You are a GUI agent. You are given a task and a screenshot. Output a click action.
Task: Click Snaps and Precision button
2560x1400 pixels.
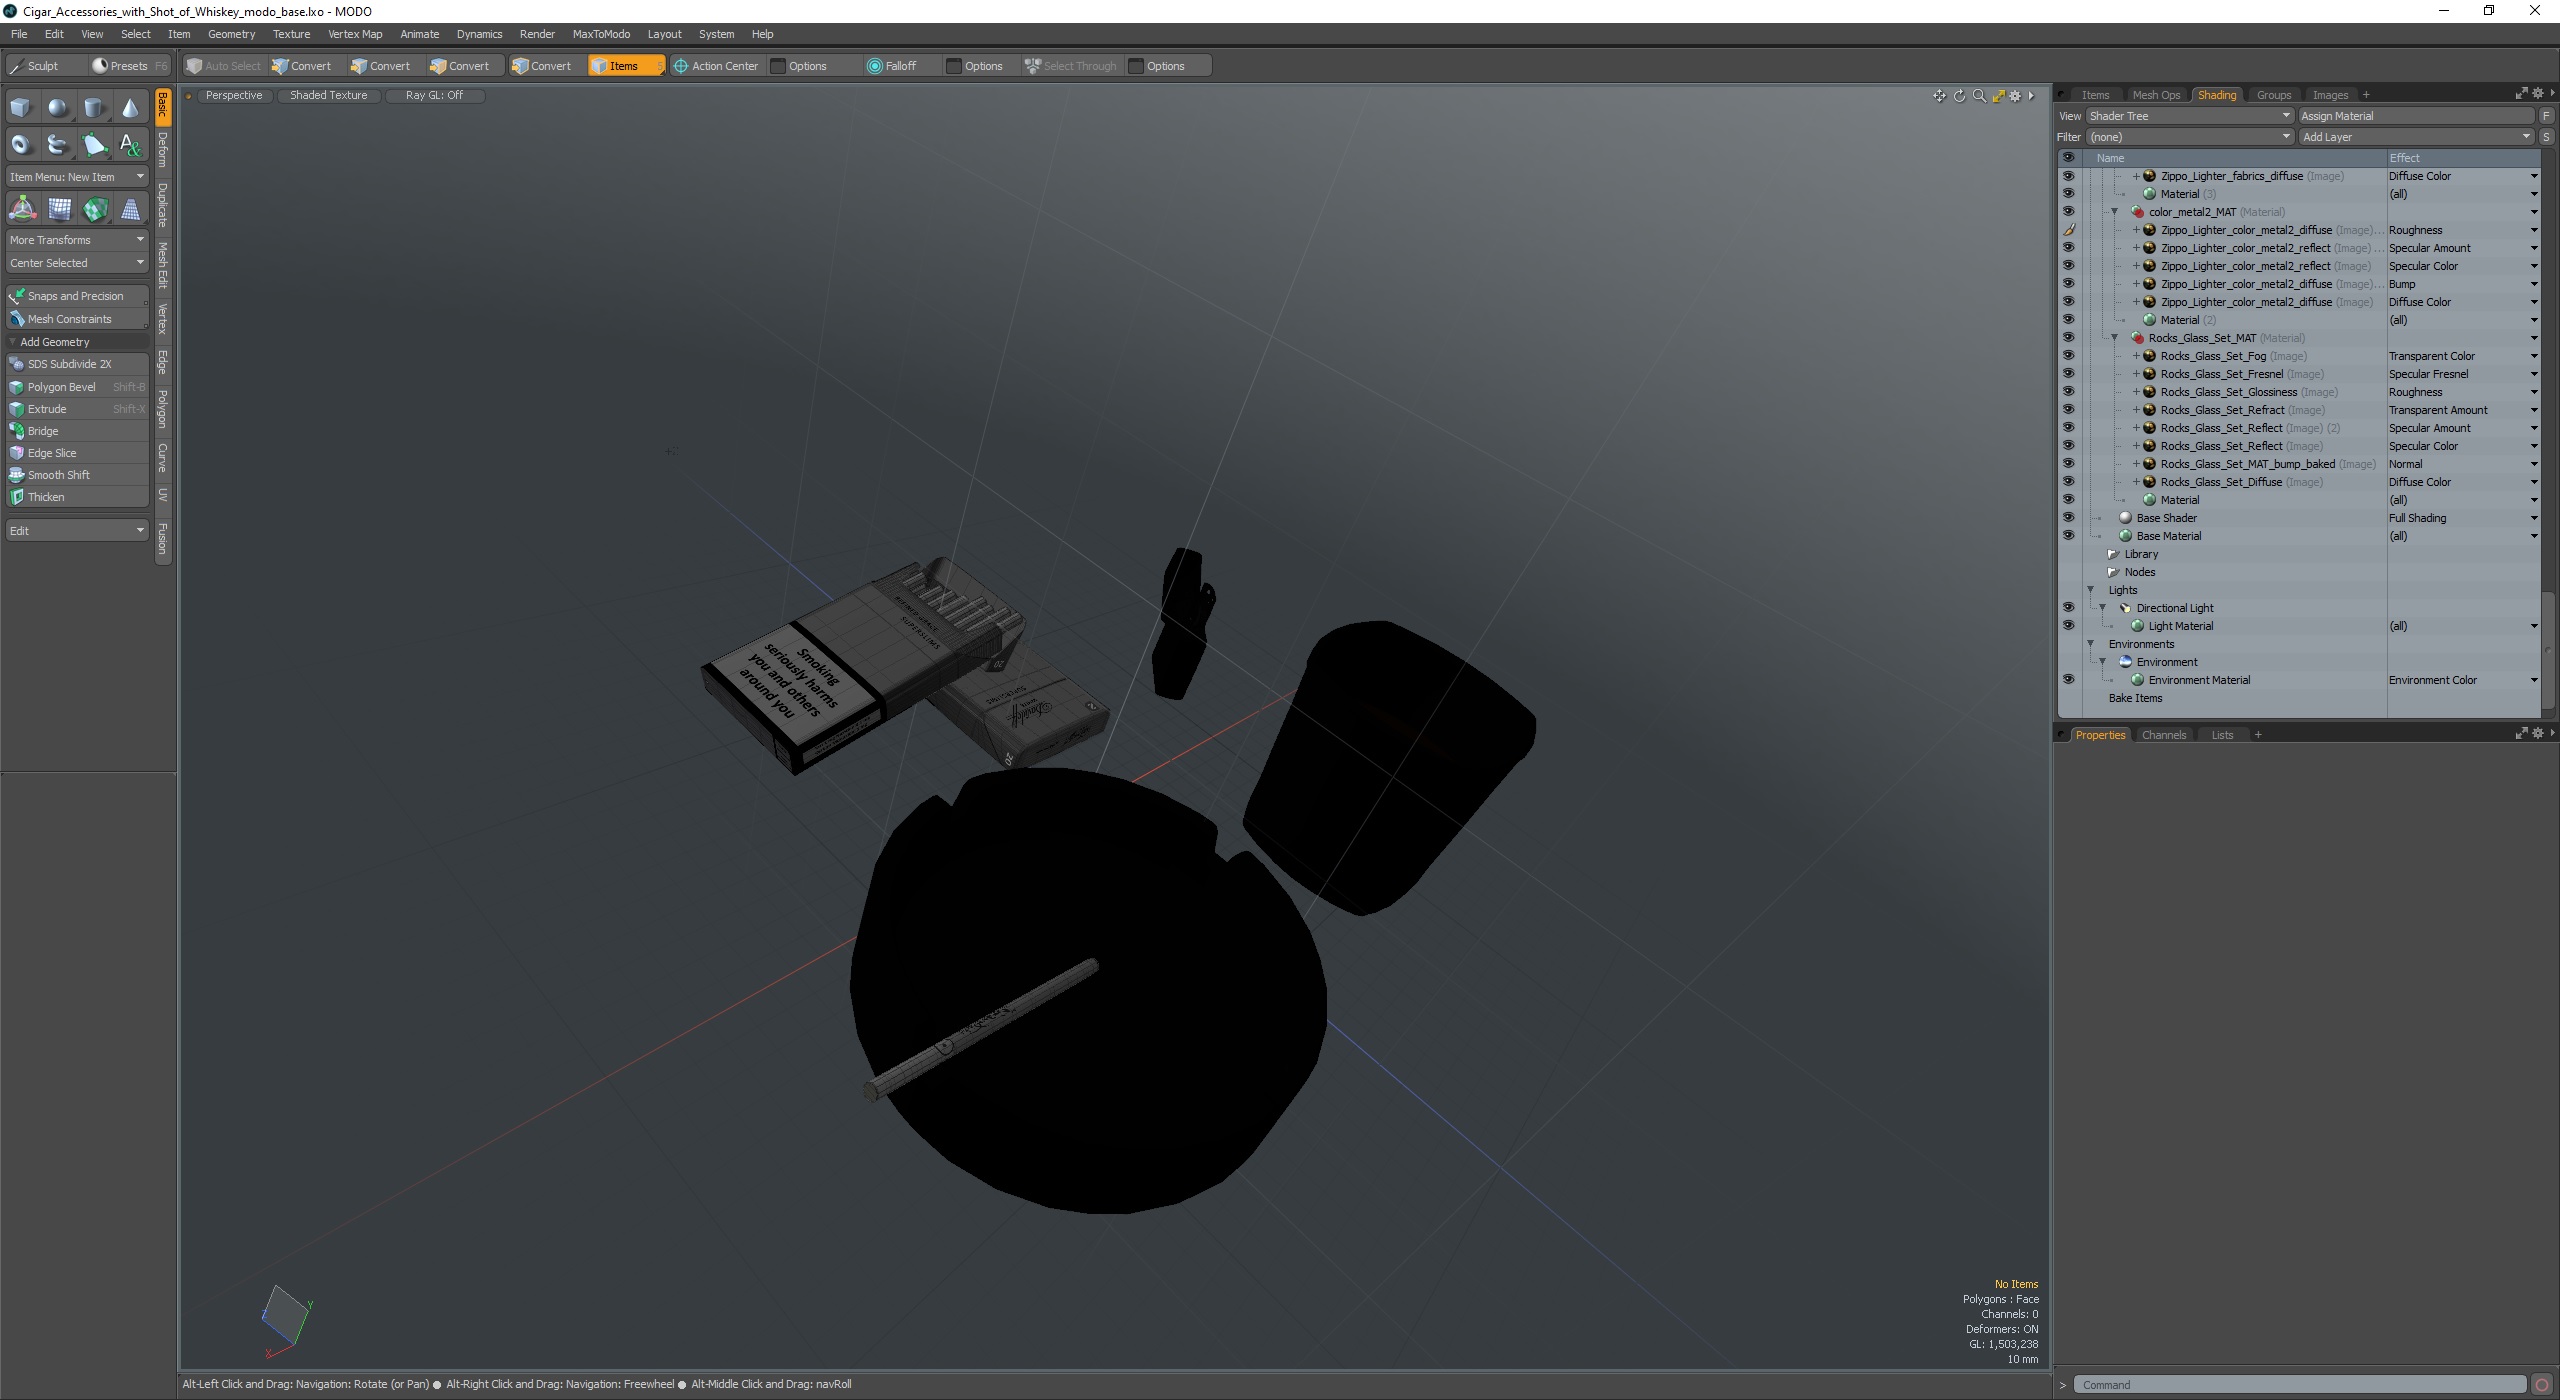click(x=77, y=296)
